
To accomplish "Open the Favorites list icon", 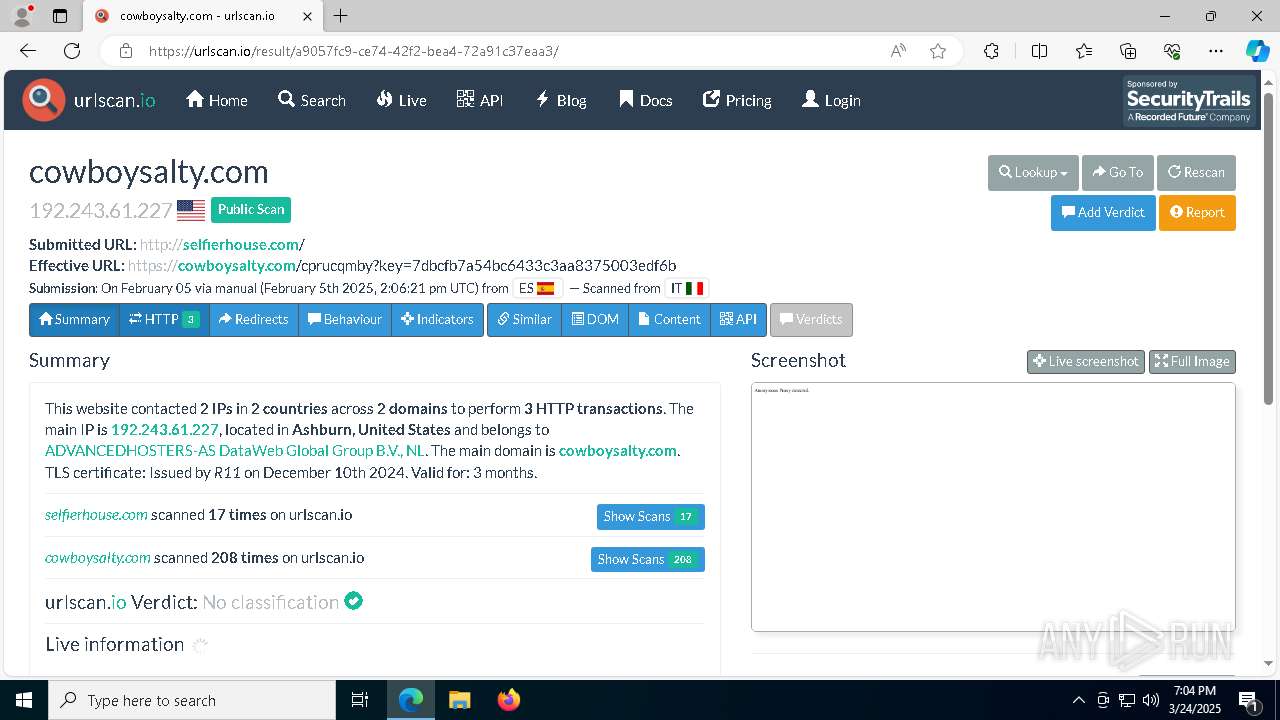I will (1084, 51).
